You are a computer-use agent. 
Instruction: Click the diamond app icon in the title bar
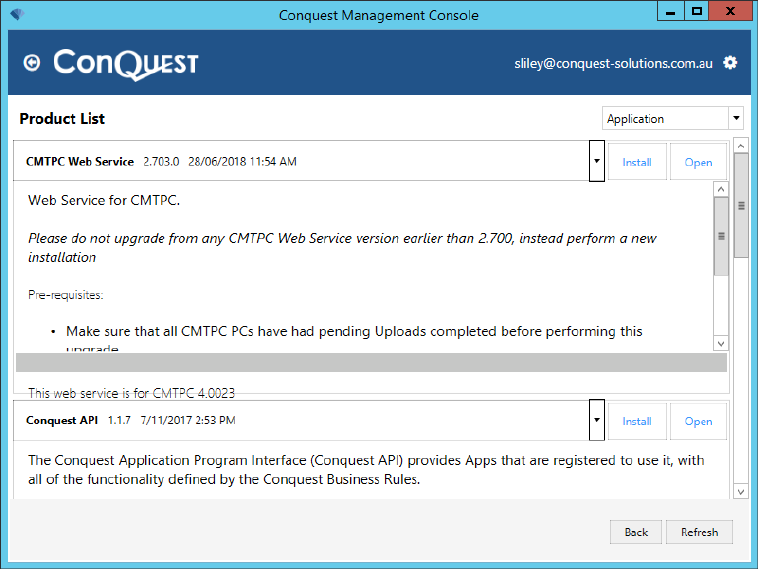click(17, 15)
